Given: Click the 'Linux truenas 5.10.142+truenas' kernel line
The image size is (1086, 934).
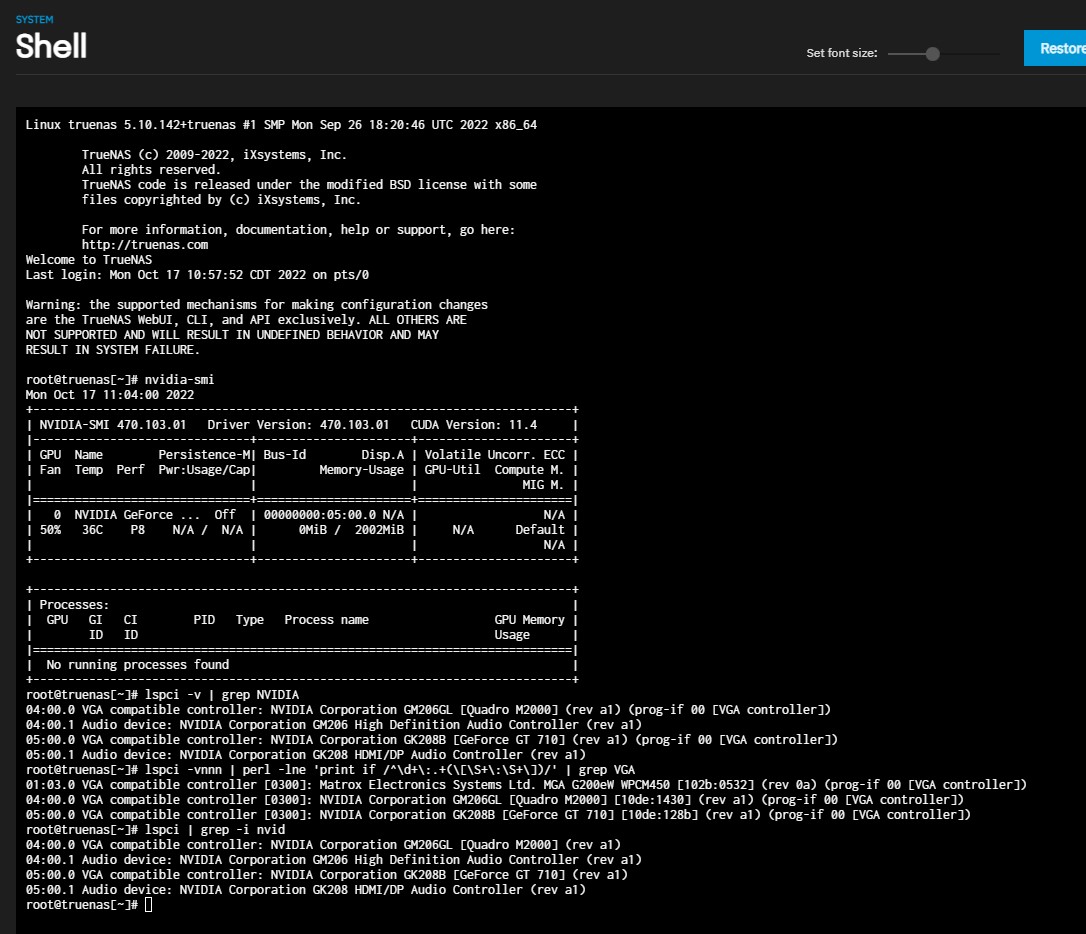Looking at the screenshot, I should 281,125.
